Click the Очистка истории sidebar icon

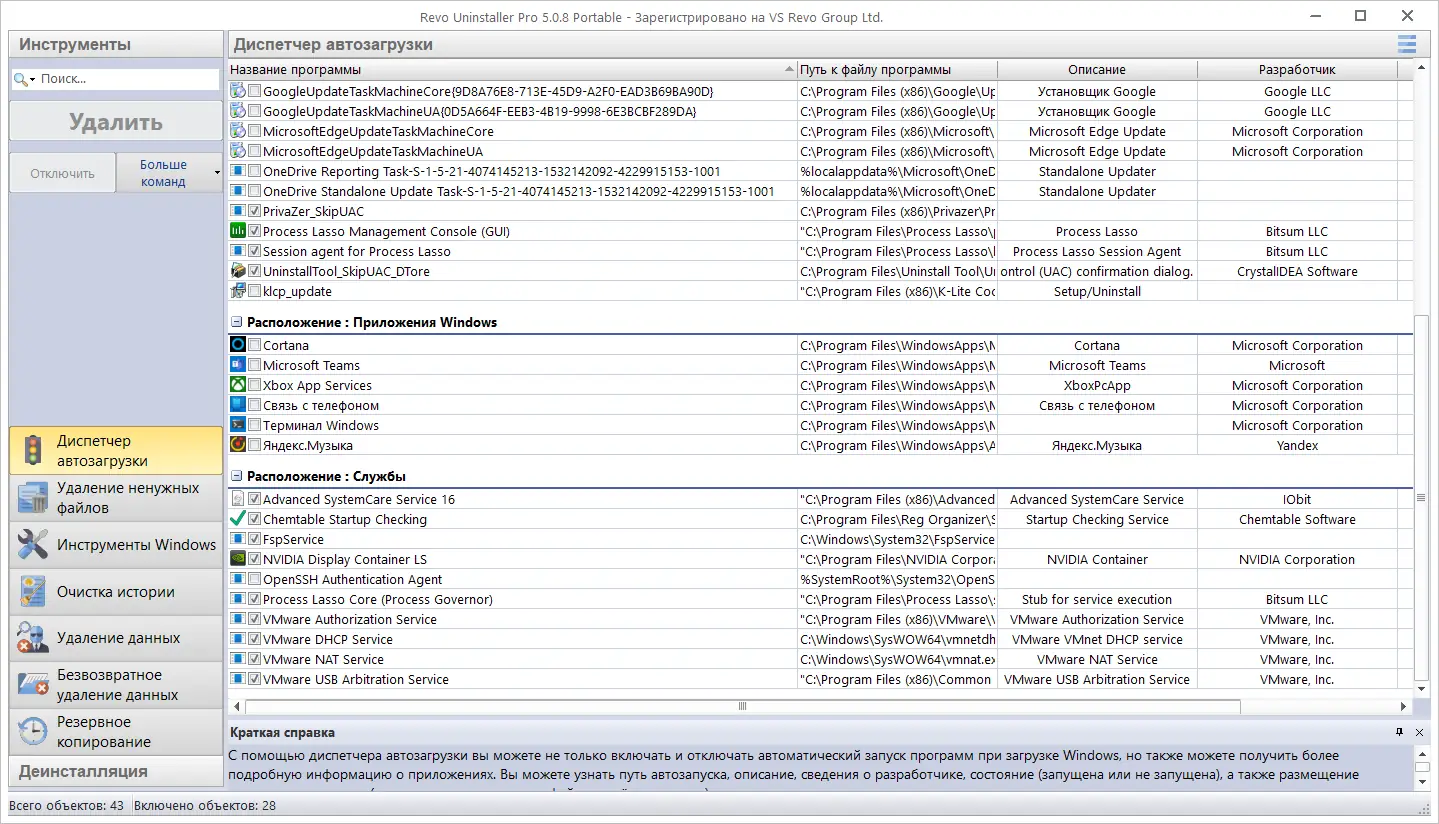33,592
